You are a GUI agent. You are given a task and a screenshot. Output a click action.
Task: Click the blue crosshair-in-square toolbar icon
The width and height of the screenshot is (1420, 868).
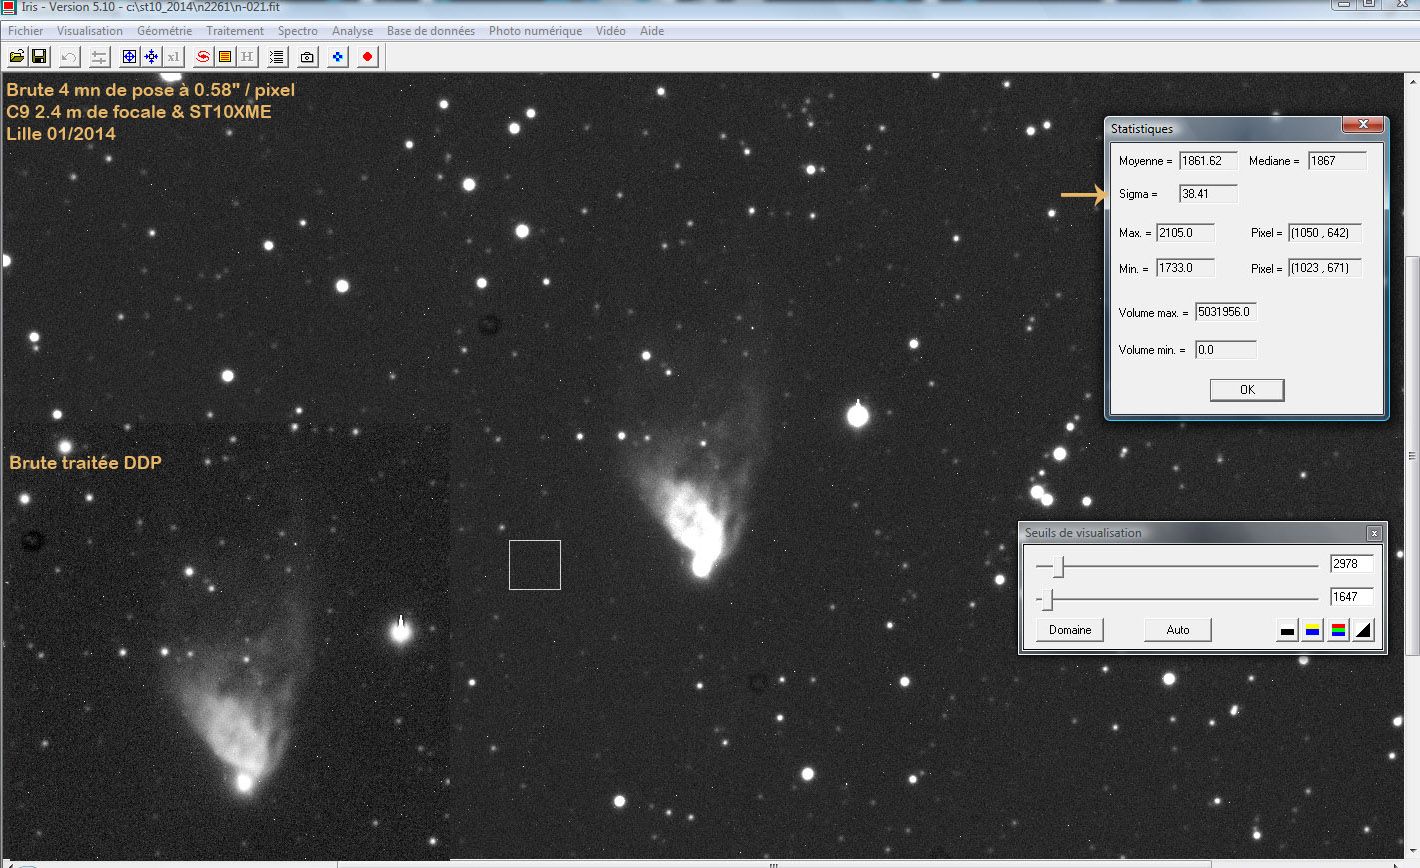pyautogui.click(x=129, y=57)
